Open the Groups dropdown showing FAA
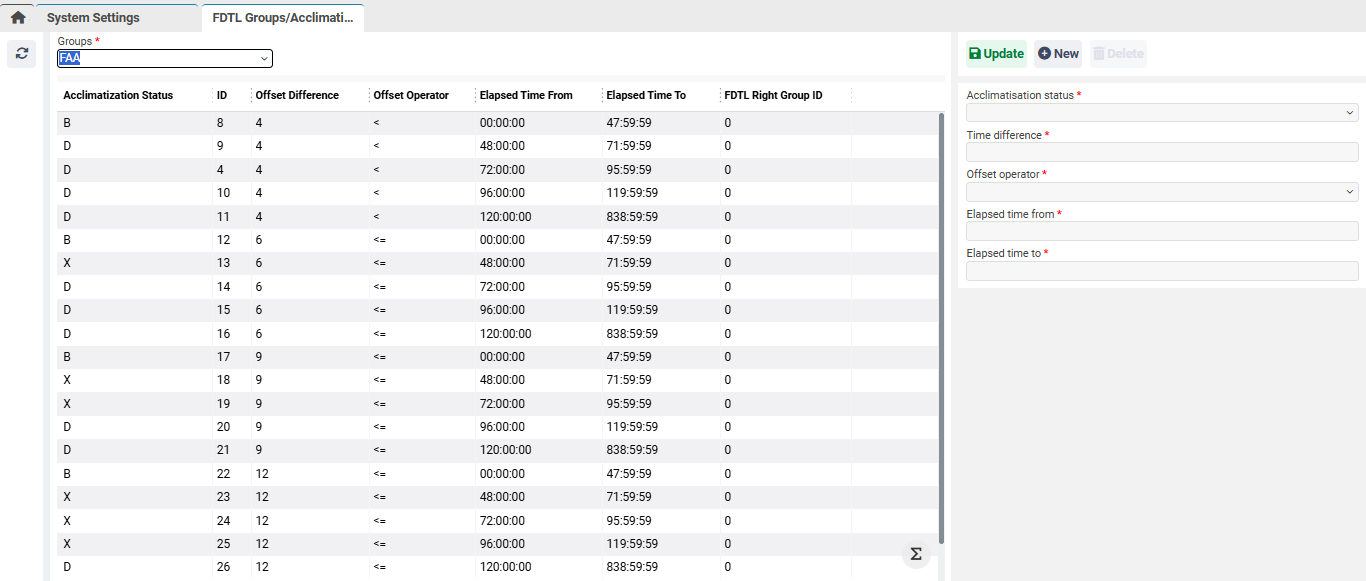 pyautogui.click(x=165, y=59)
